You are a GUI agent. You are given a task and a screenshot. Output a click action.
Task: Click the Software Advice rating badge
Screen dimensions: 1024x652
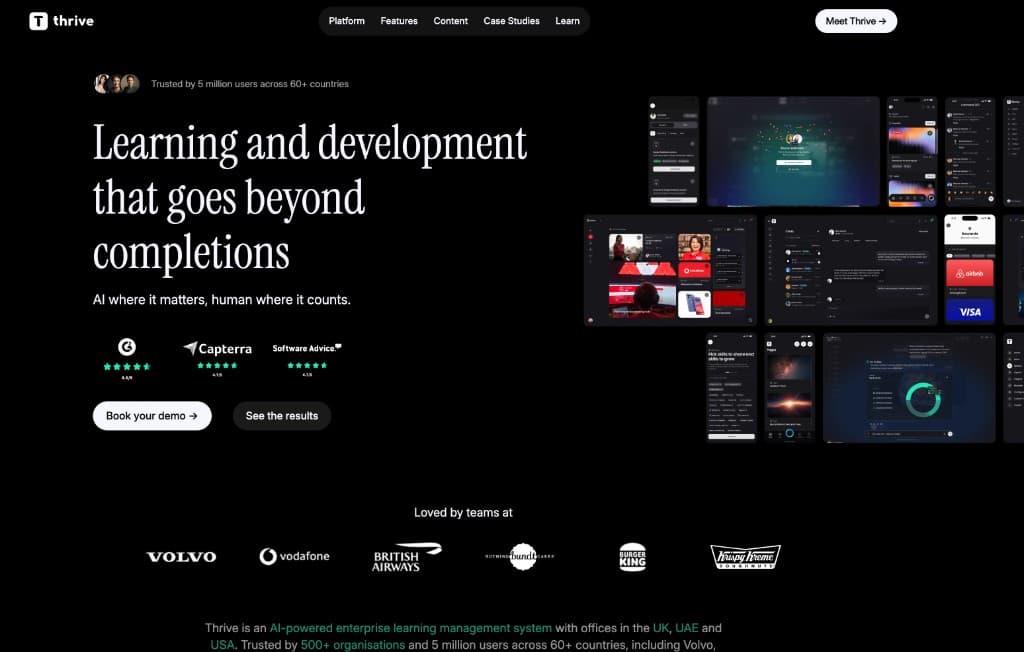(x=307, y=359)
